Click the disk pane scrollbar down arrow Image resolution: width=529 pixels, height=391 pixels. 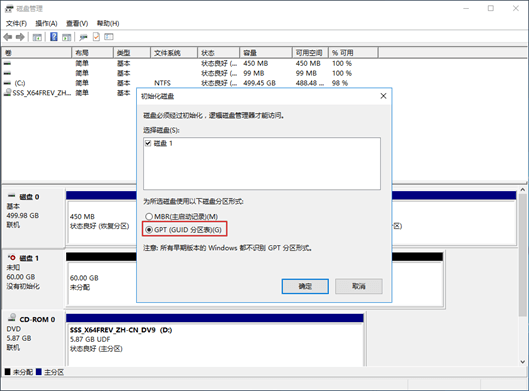click(x=523, y=362)
